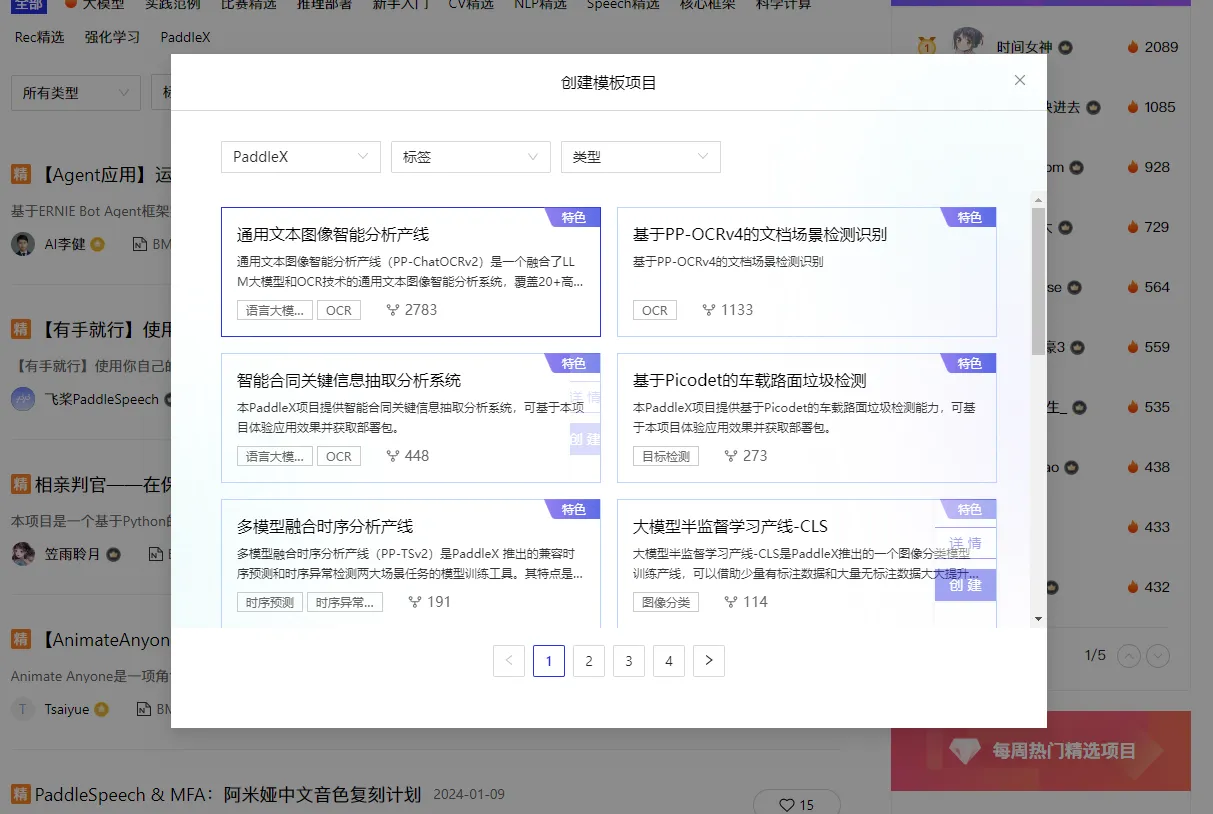The width and height of the screenshot is (1213, 814).
Task: Expand the 标签 dropdown filter
Action: click(470, 157)
